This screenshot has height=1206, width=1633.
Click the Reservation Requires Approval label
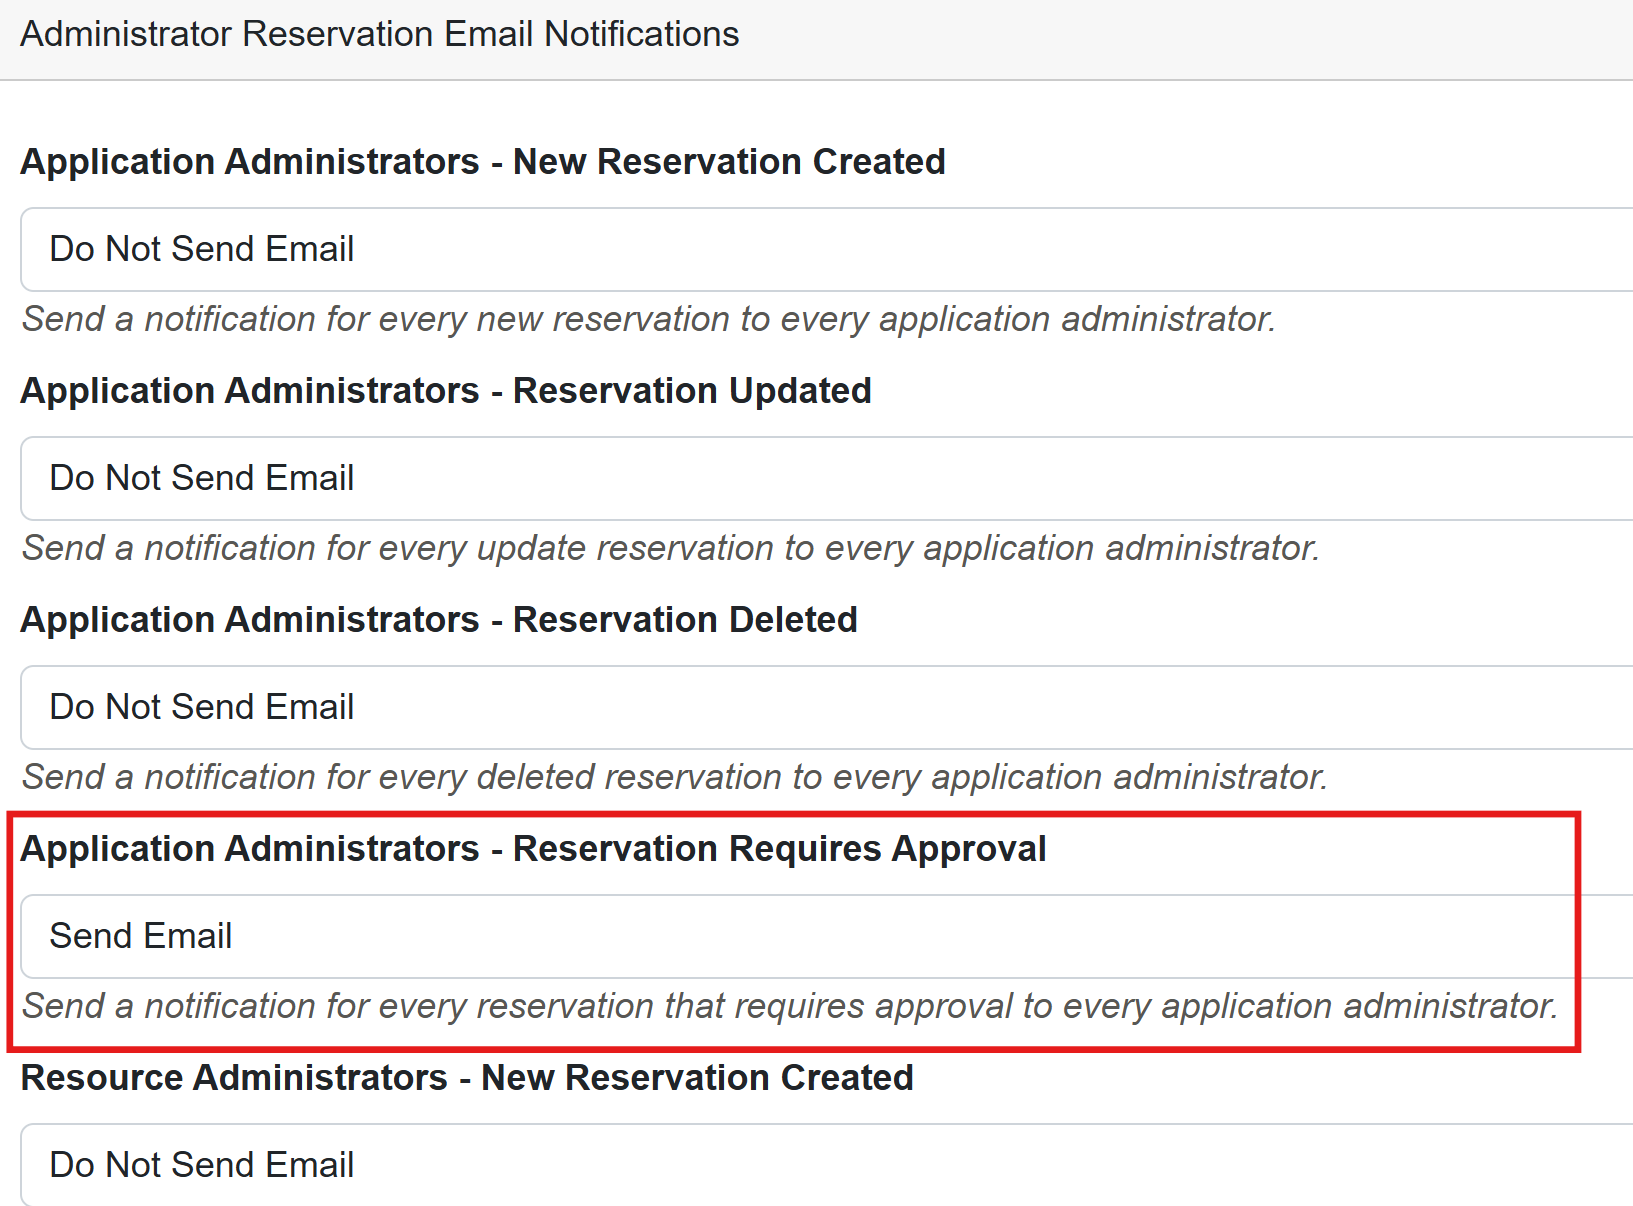point(533,849)
